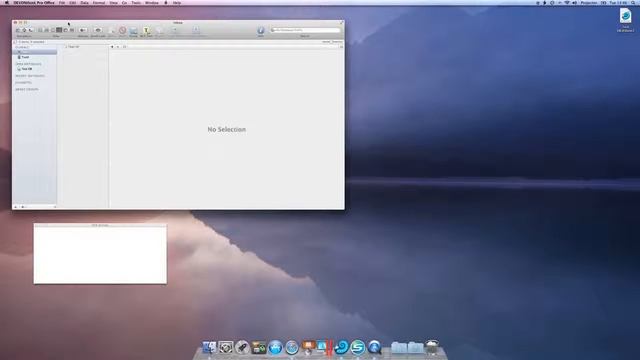
Task: Click the toolbar search field
Action: tap(305, 30)
